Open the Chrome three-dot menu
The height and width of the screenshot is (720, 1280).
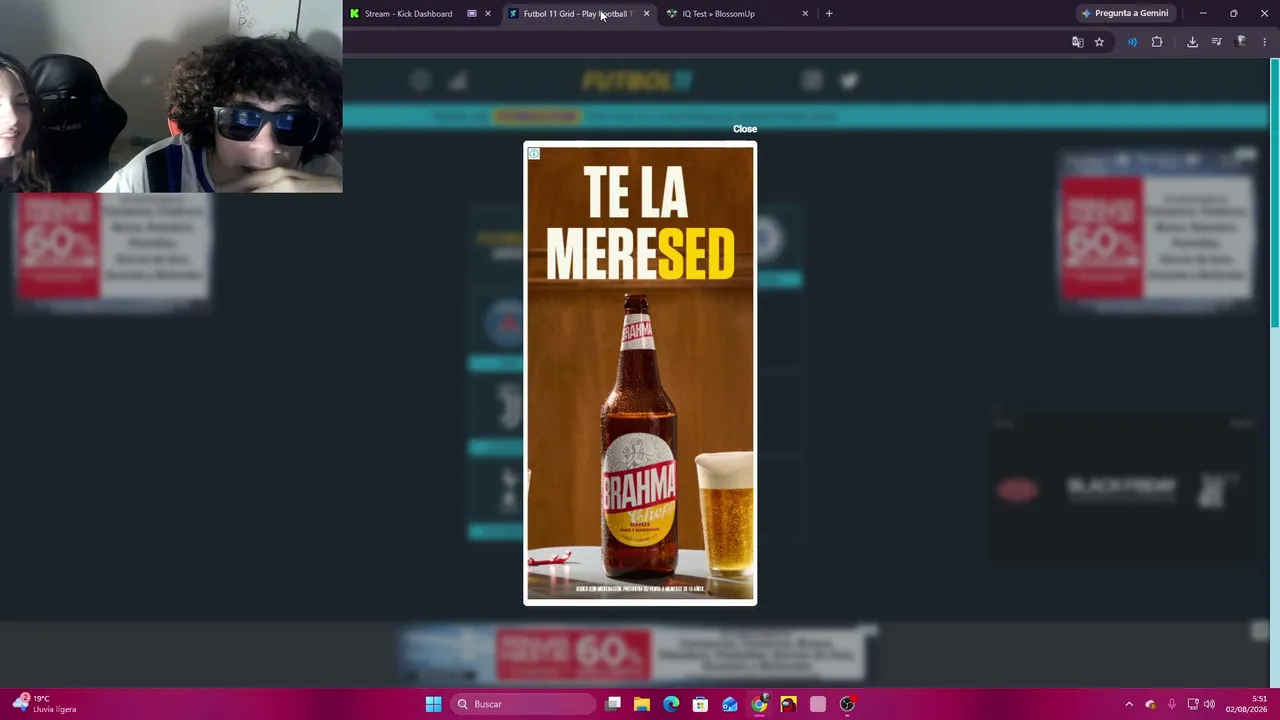tap(1265, 42)
